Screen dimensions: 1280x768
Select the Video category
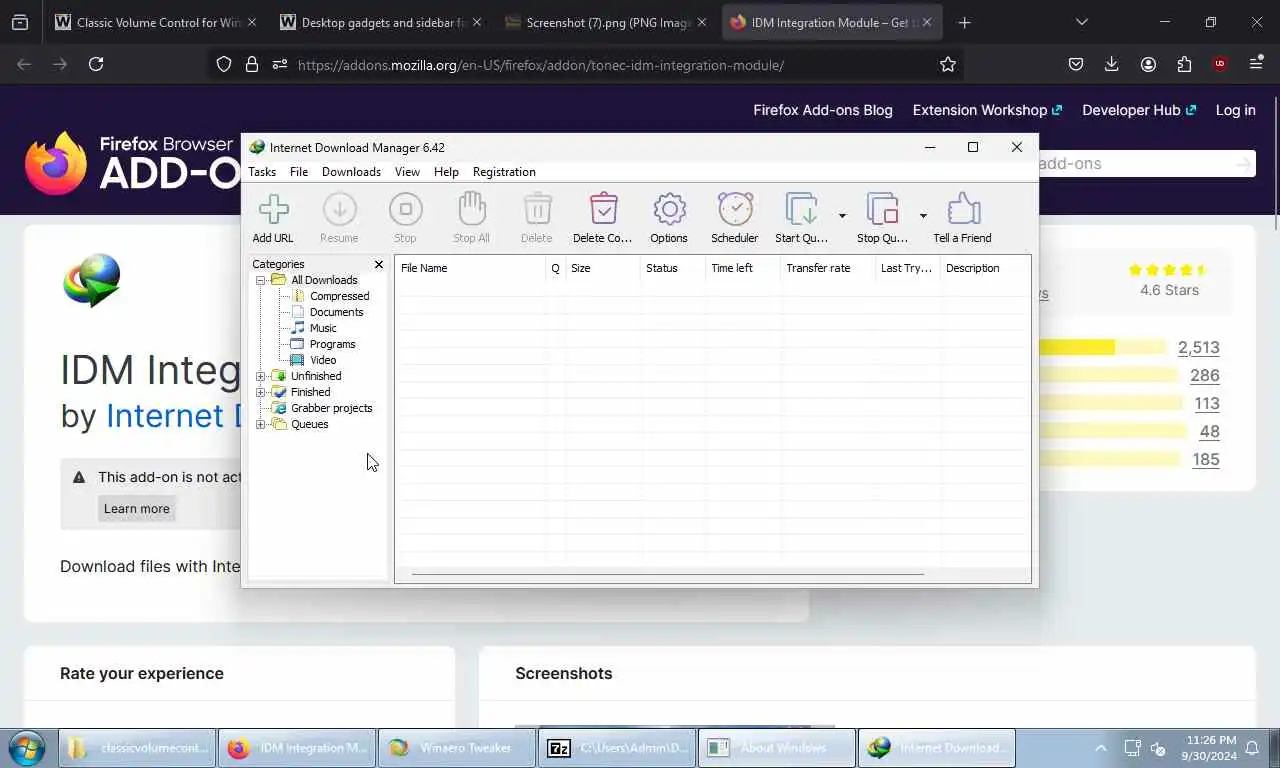323,360
